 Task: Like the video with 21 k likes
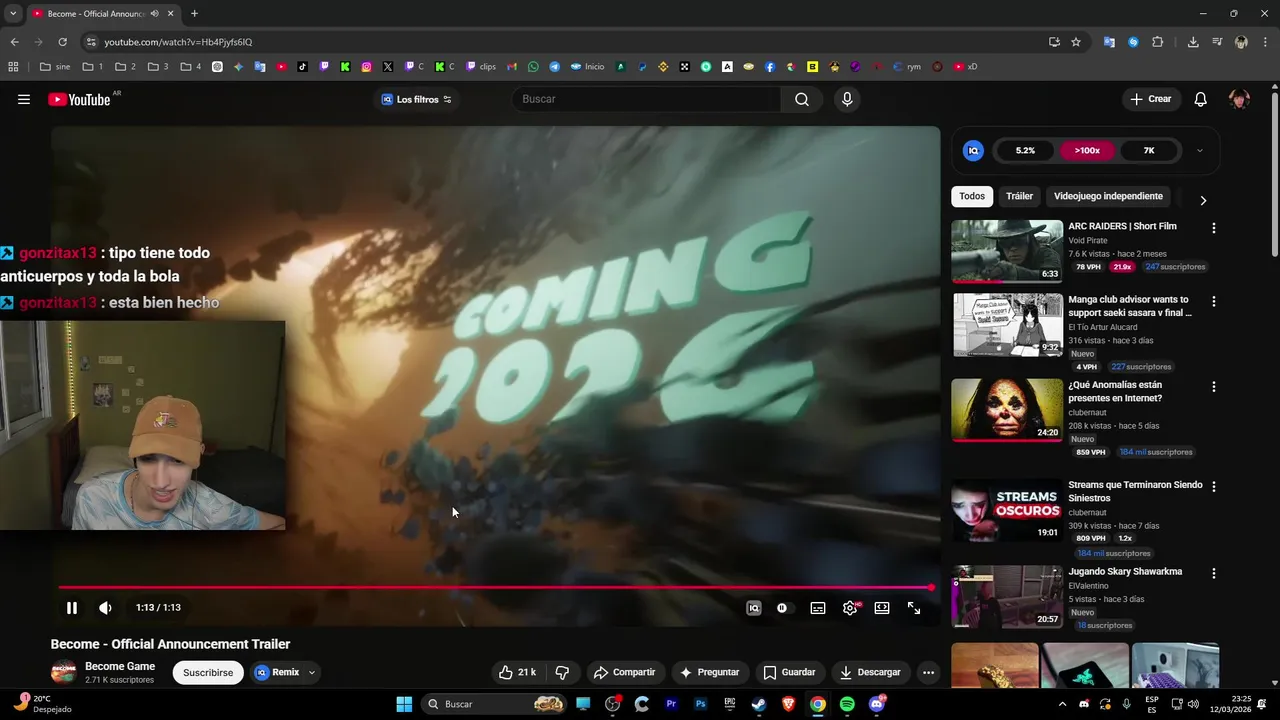517,672
